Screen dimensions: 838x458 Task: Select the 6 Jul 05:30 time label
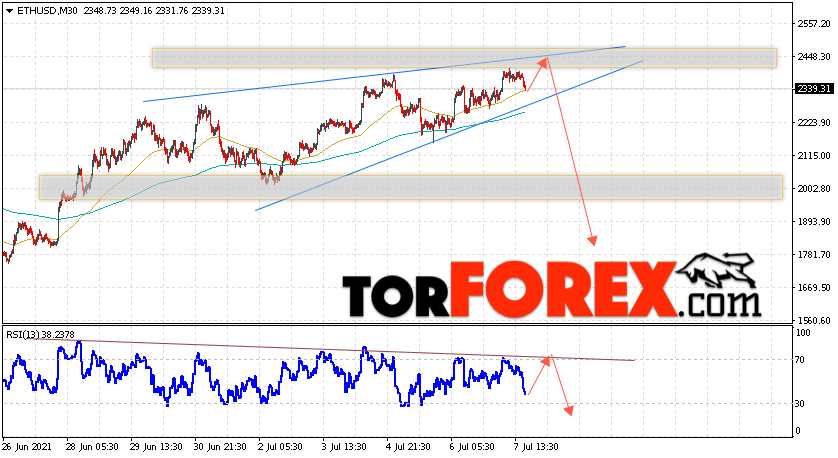point(473,447)
